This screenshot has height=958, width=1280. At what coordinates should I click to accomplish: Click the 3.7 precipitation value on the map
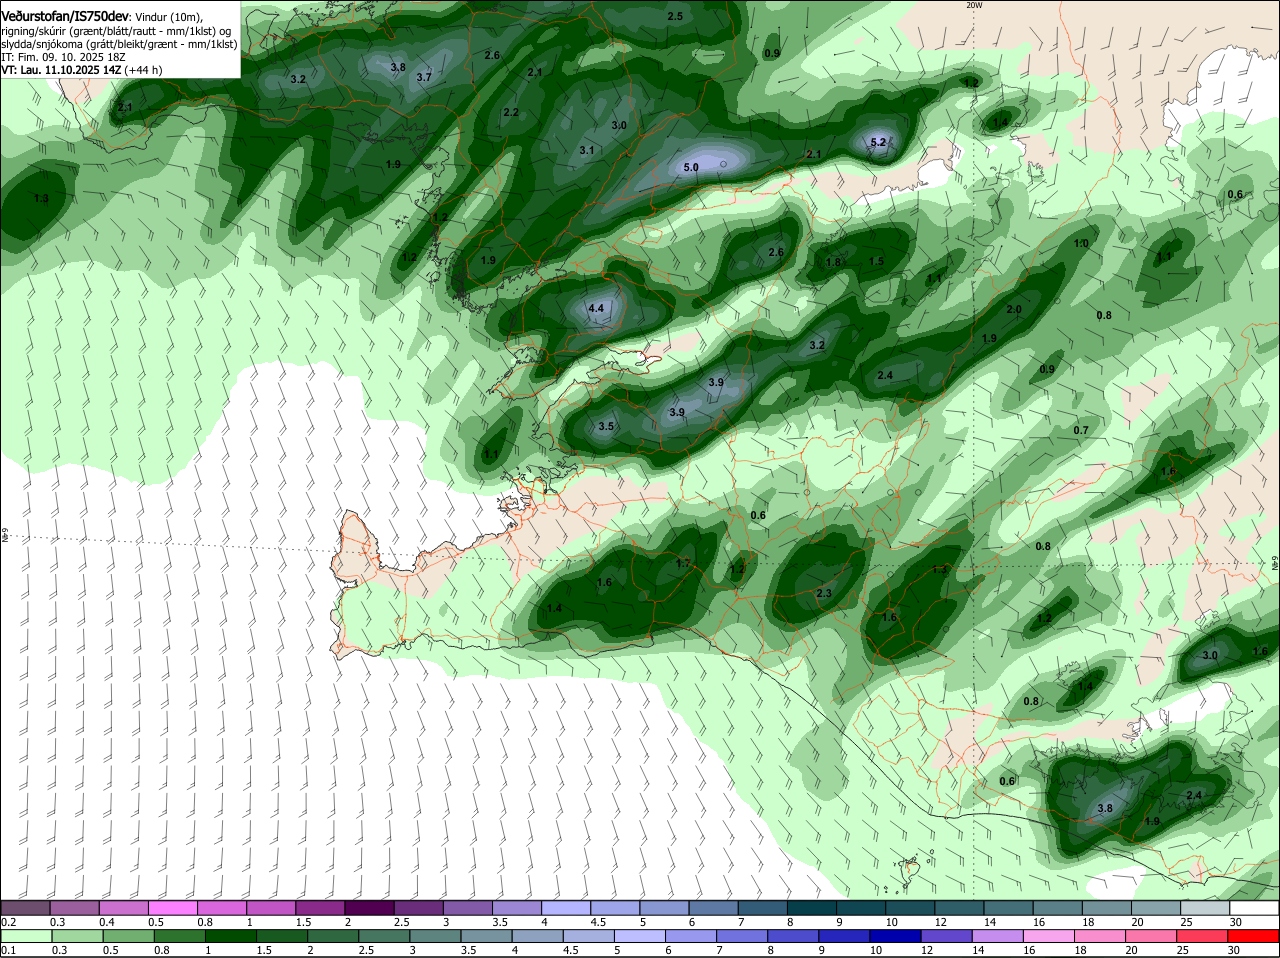pyautogui.click(x=424, y=77)
